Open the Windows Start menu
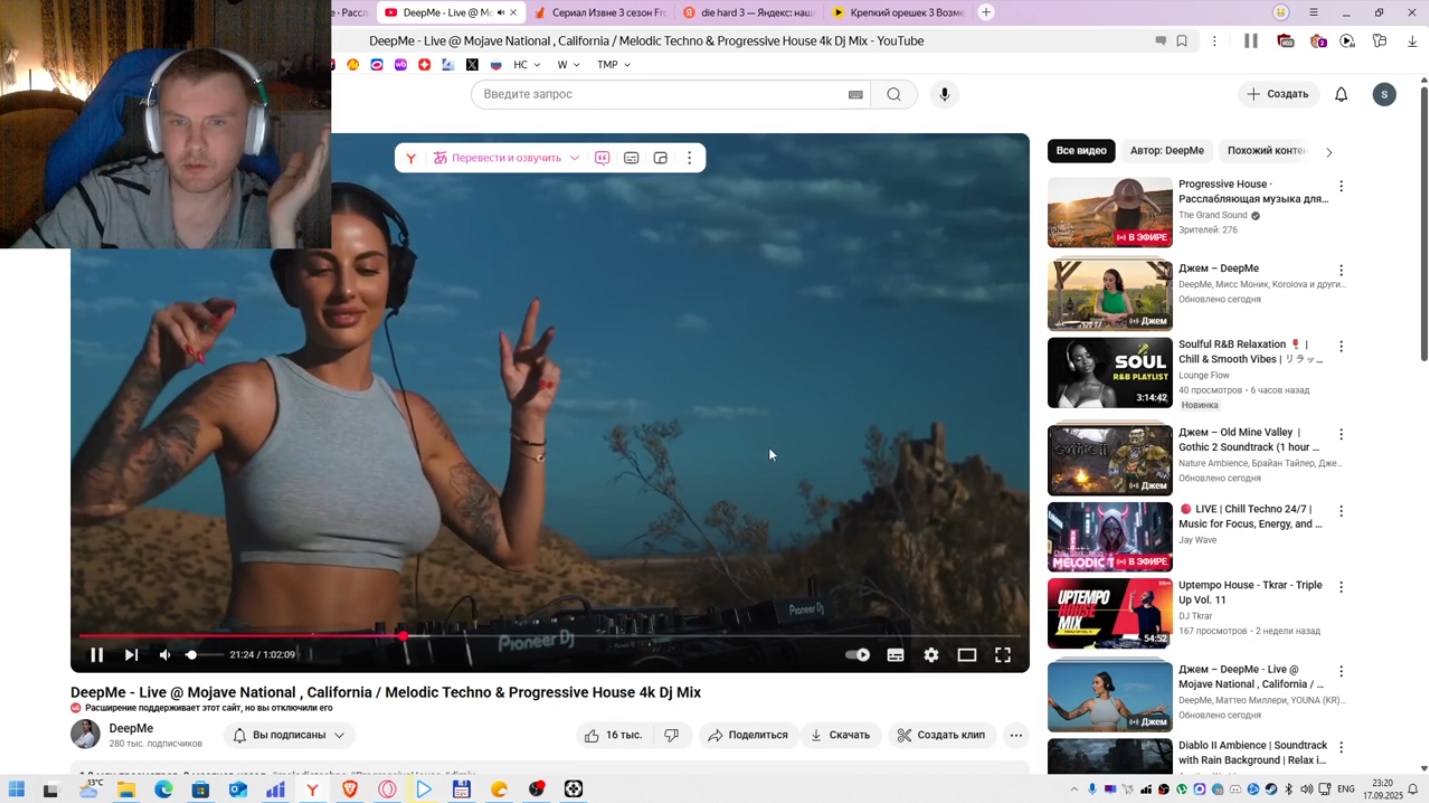 pos(16,789)
